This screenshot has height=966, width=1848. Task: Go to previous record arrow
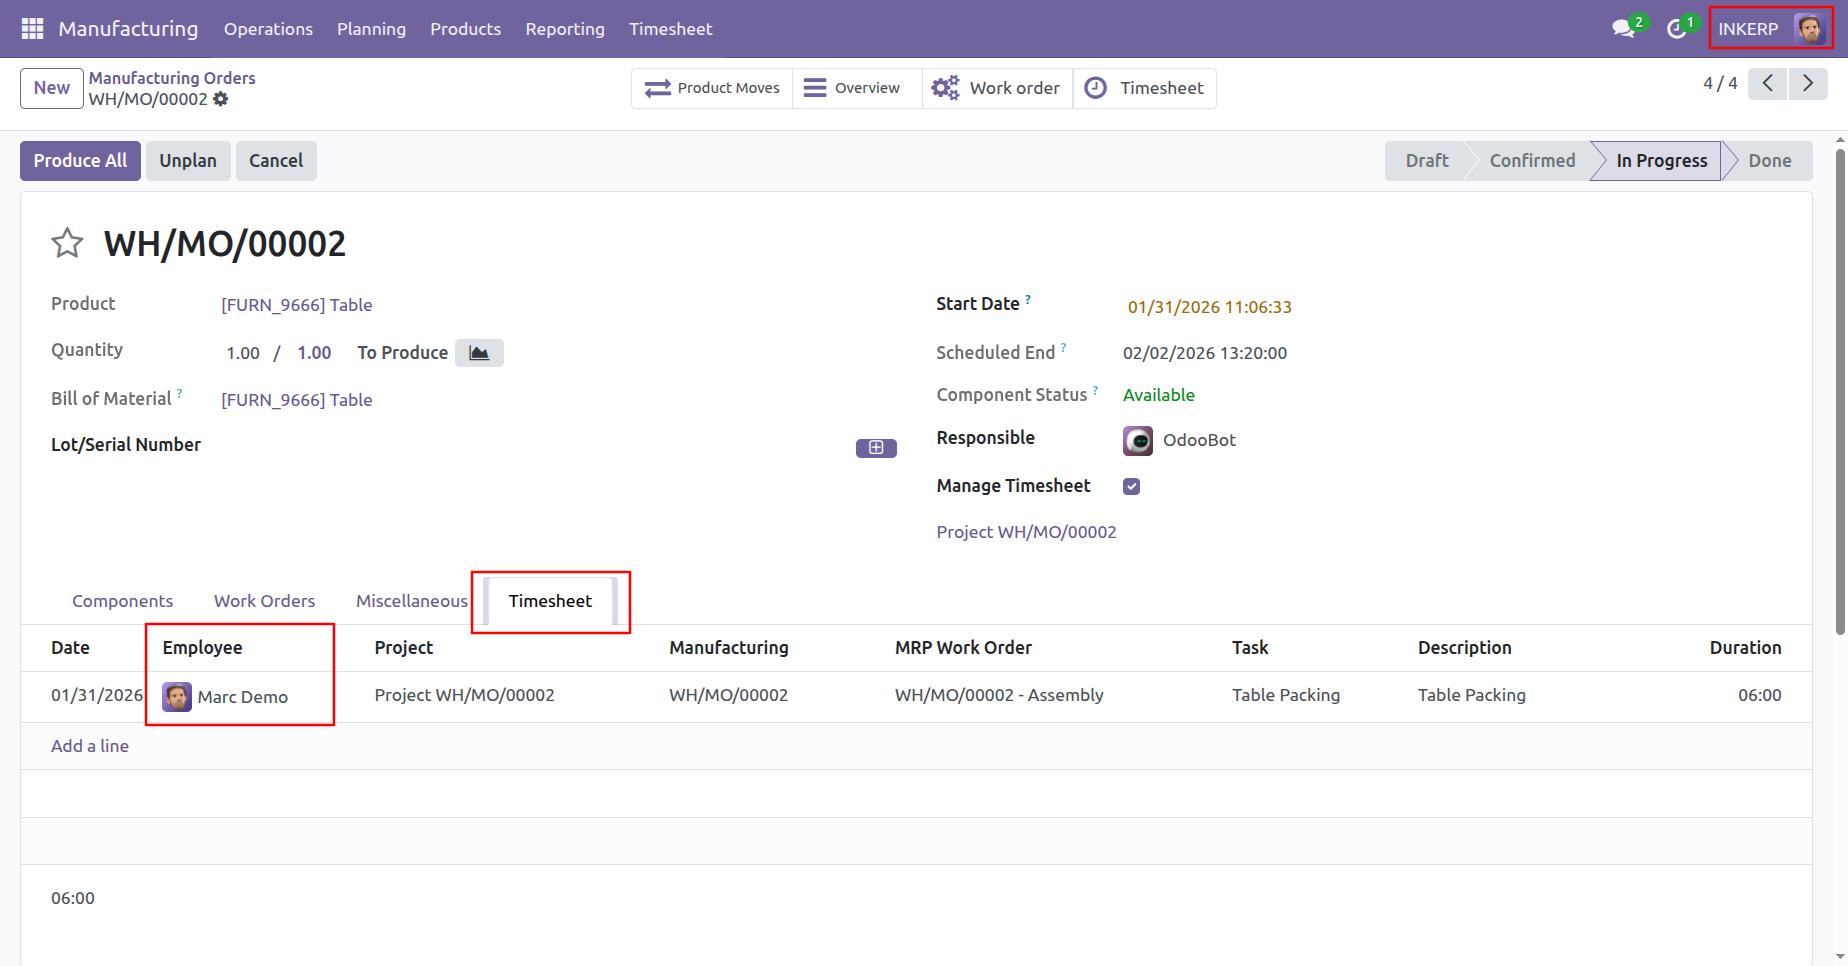(1768, 84)
